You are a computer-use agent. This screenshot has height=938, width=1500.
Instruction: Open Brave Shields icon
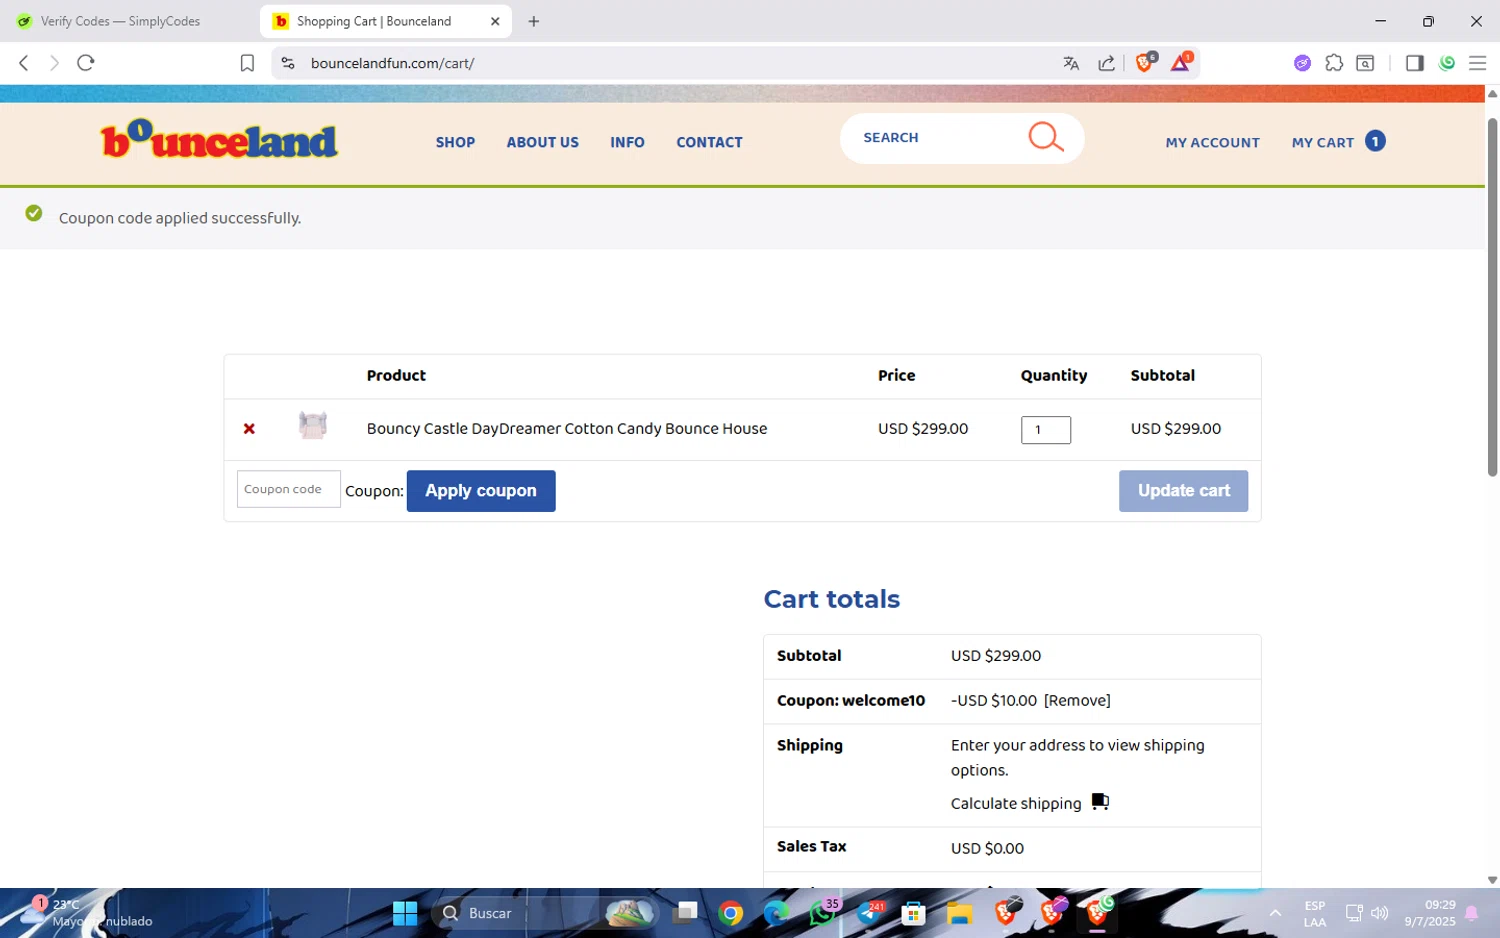pyautogui.click(x=1145, y=63)
